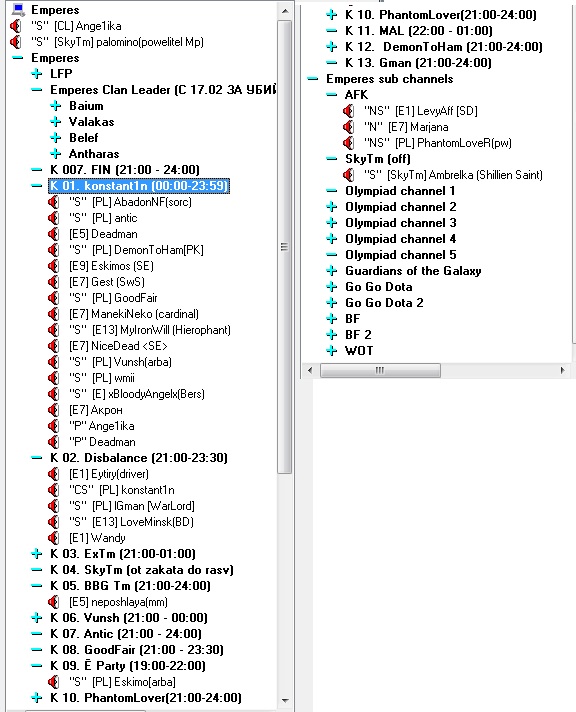The width and height of the screenshot is (576, 712).
Task: Click speaker icon of LoveMinsk(BD)
Action: coord(54,522)
